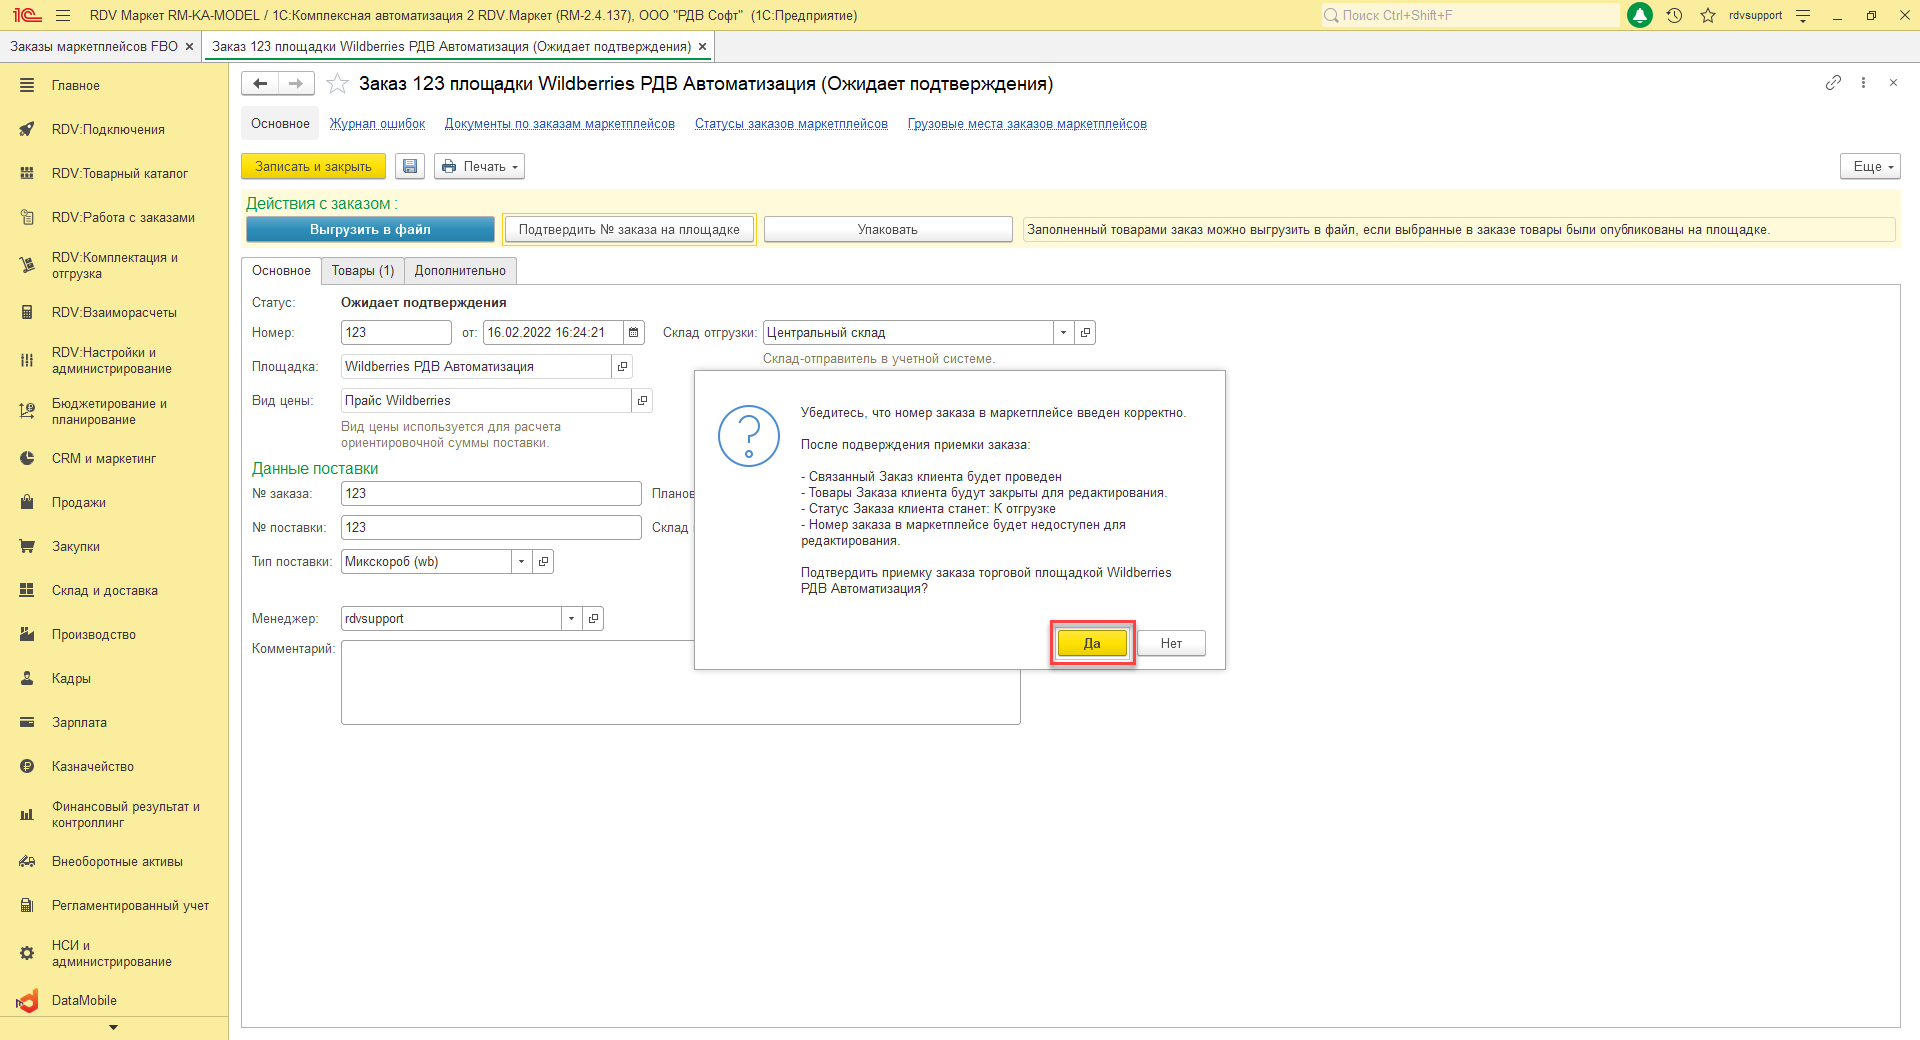This screenshot has width=1920, height=1040.
Task: Open Статусы заказов маркетплейсов link
Action: coord(791,124)
